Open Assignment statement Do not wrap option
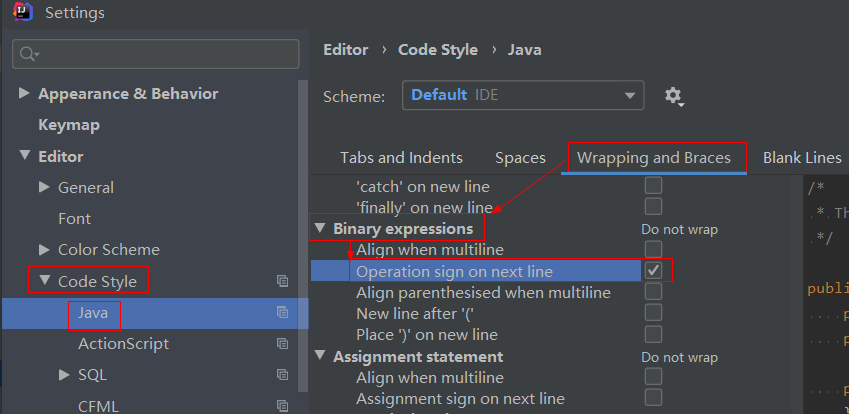Screen dimensions: 849x414 (680, 358)
